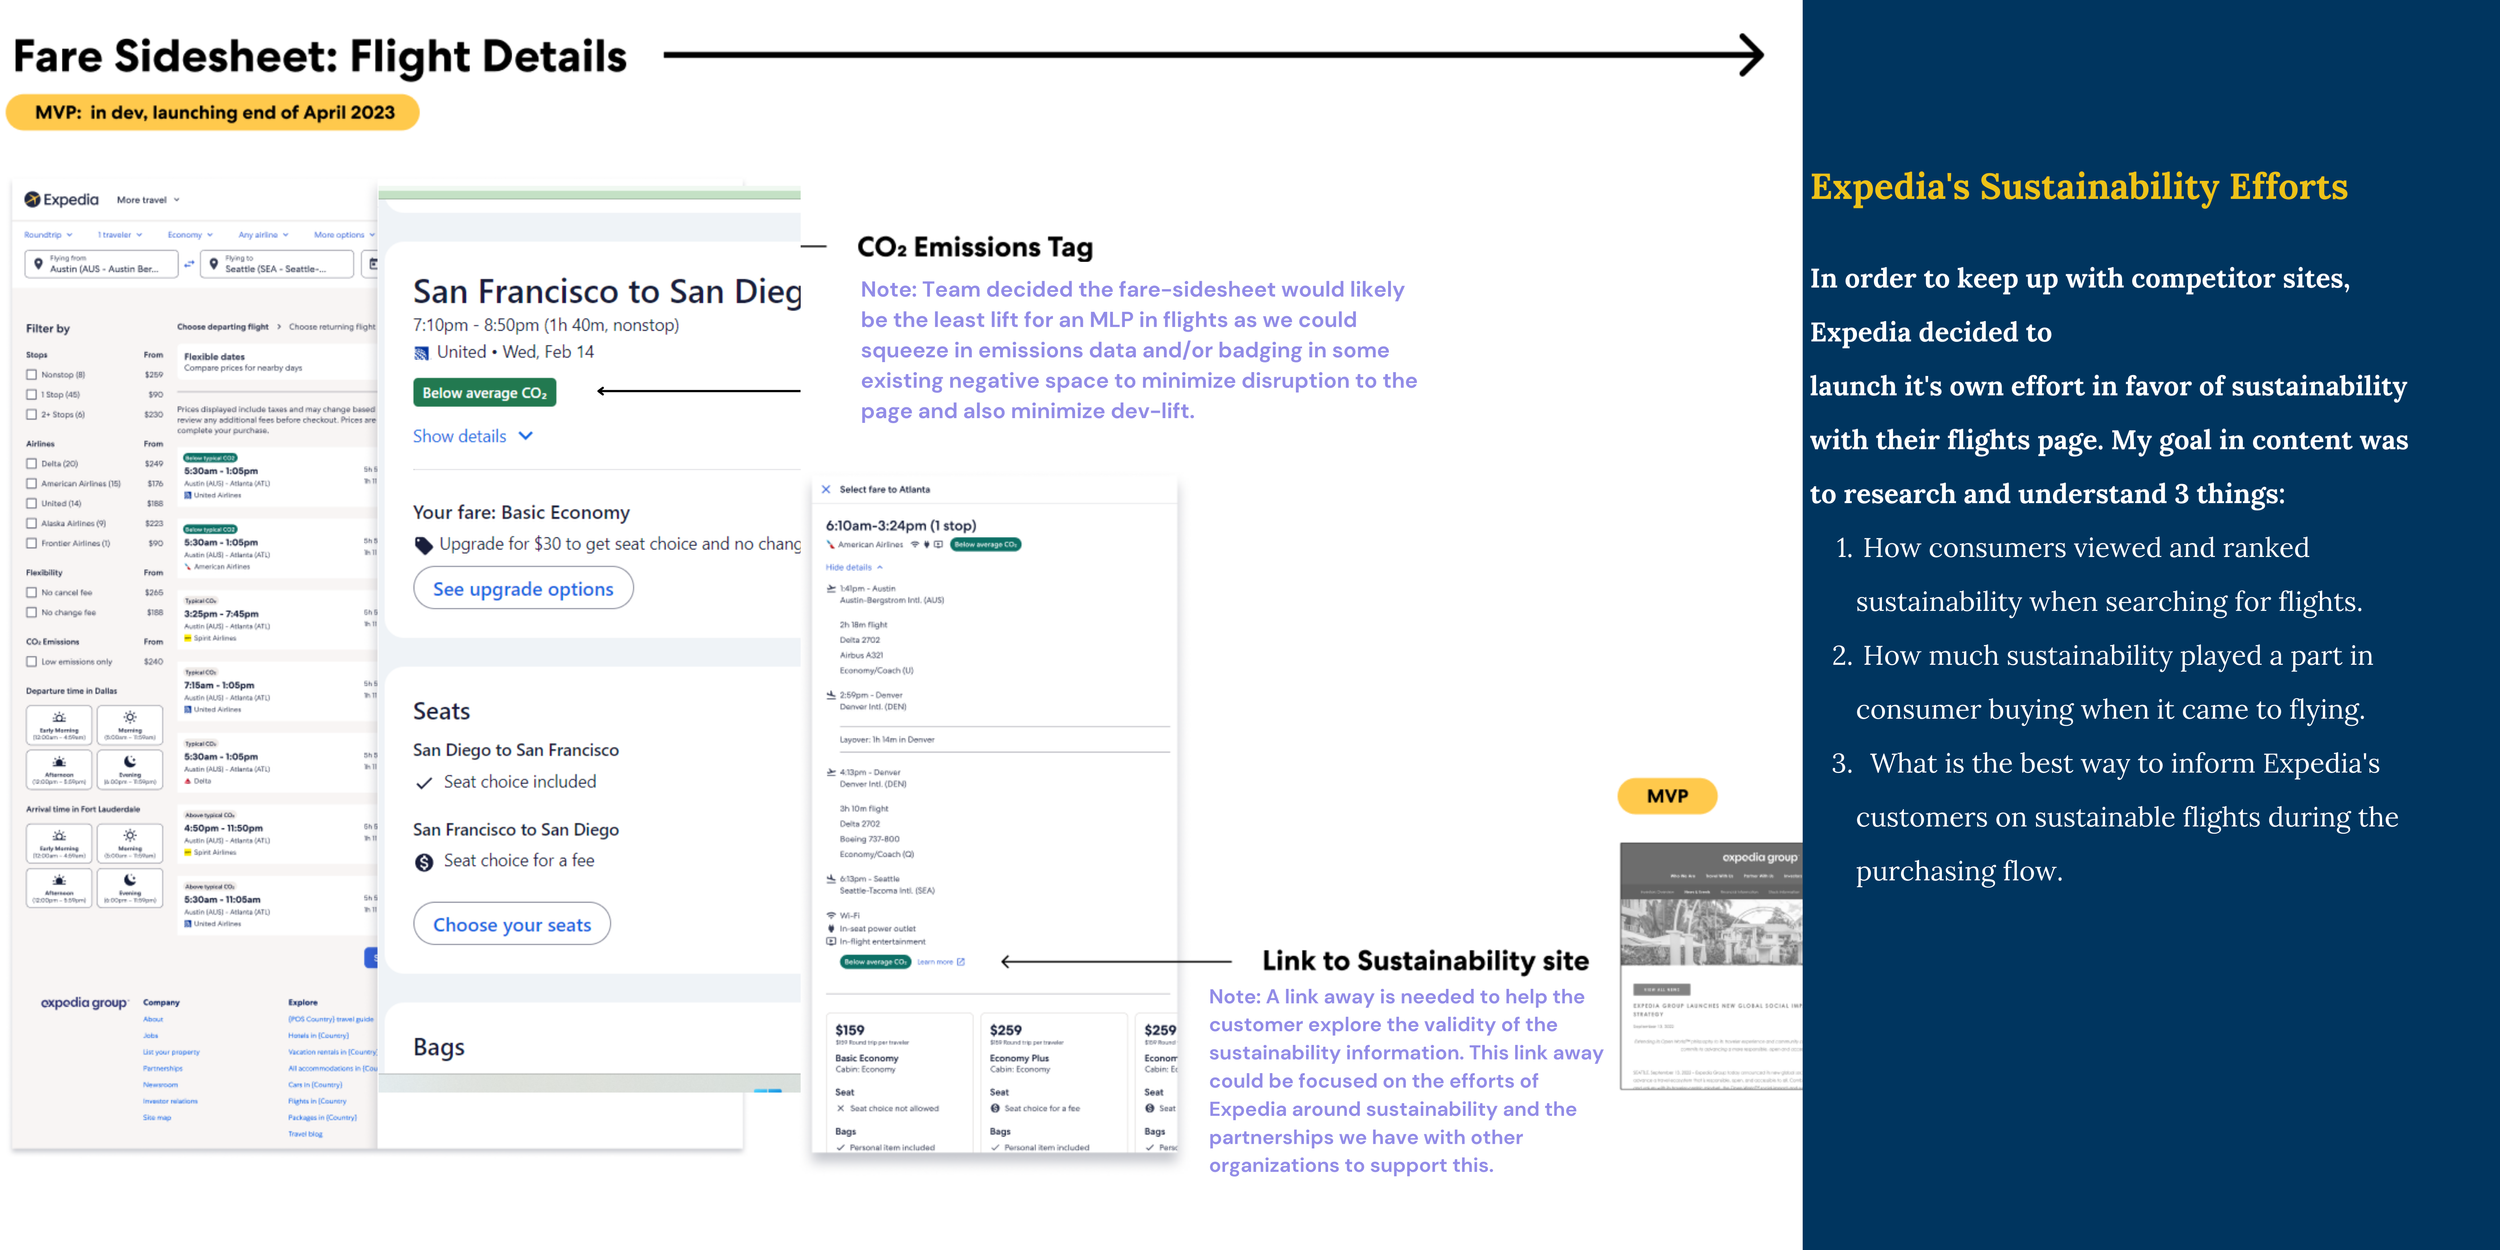Screen dimensions: 2500x1250
Task: Click the See upgrade options button
Action: tap(523, 589)
